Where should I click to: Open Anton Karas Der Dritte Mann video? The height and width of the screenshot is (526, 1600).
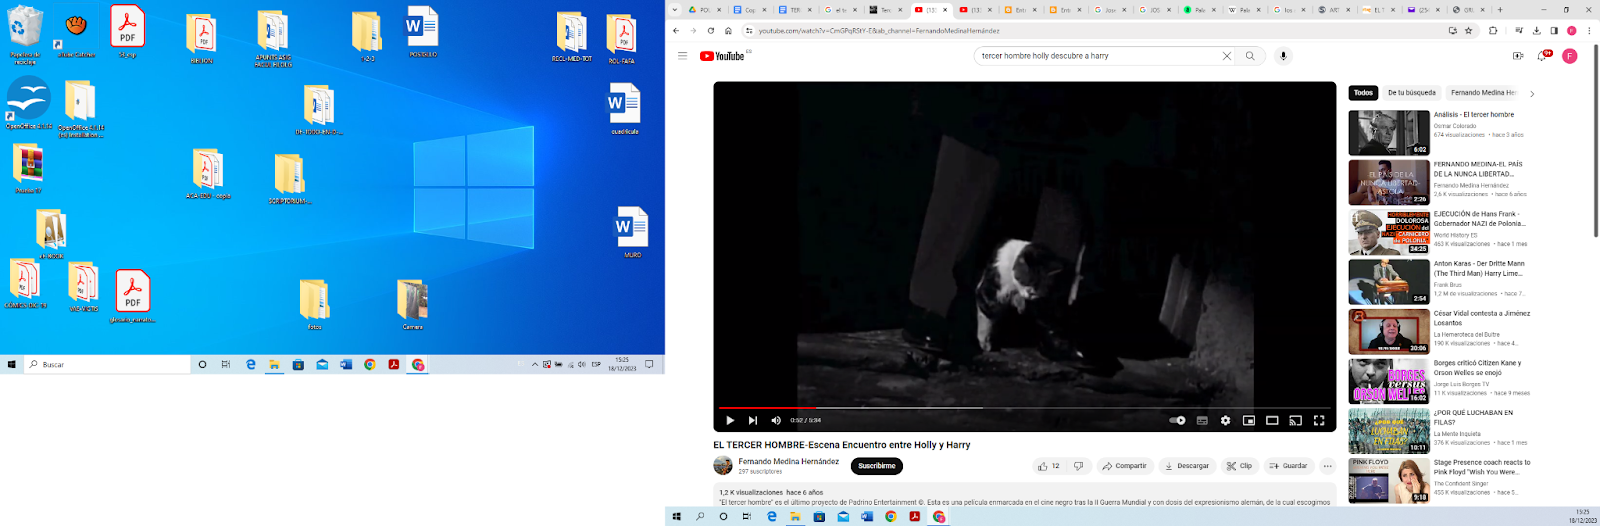click(x=1389, y=281)
